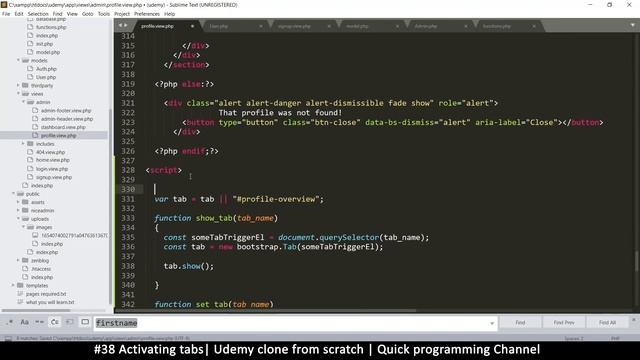Open the Edit menu
This screenshot has height=360, width=640.
19,14
